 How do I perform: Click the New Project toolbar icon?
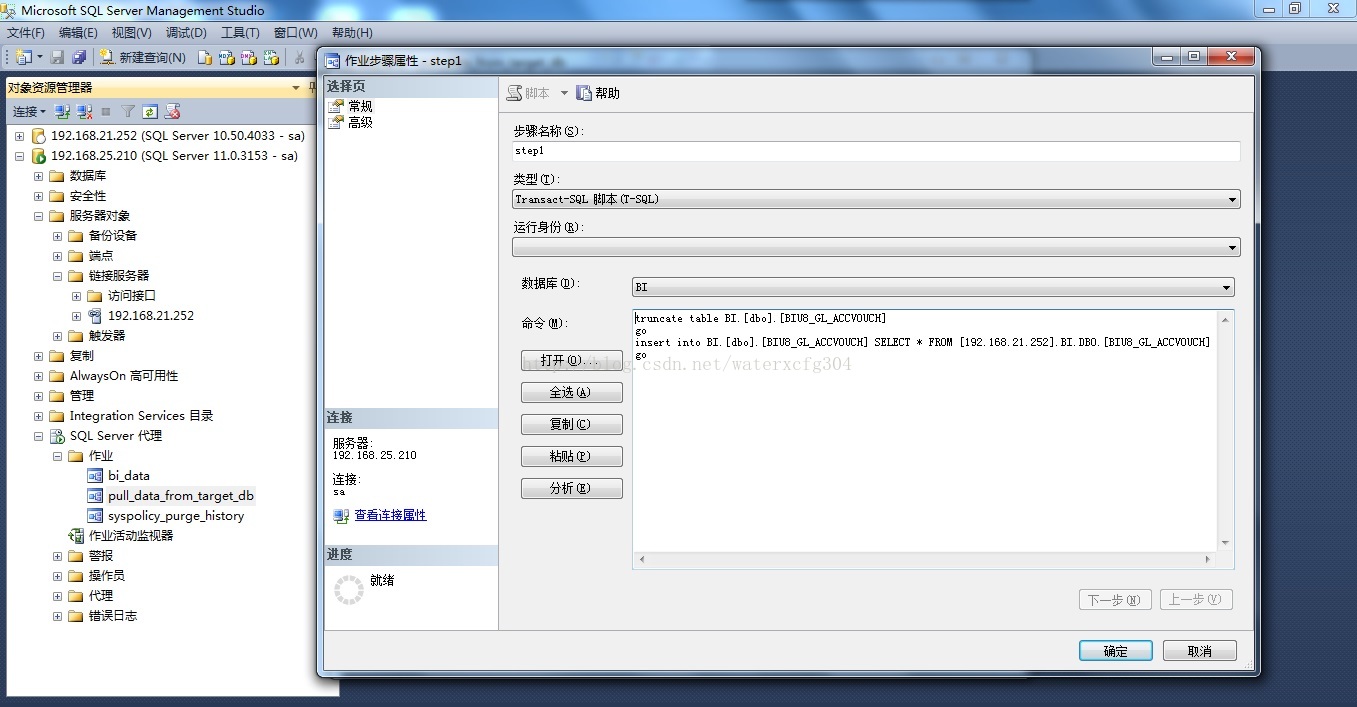click(x=24, y=57)
